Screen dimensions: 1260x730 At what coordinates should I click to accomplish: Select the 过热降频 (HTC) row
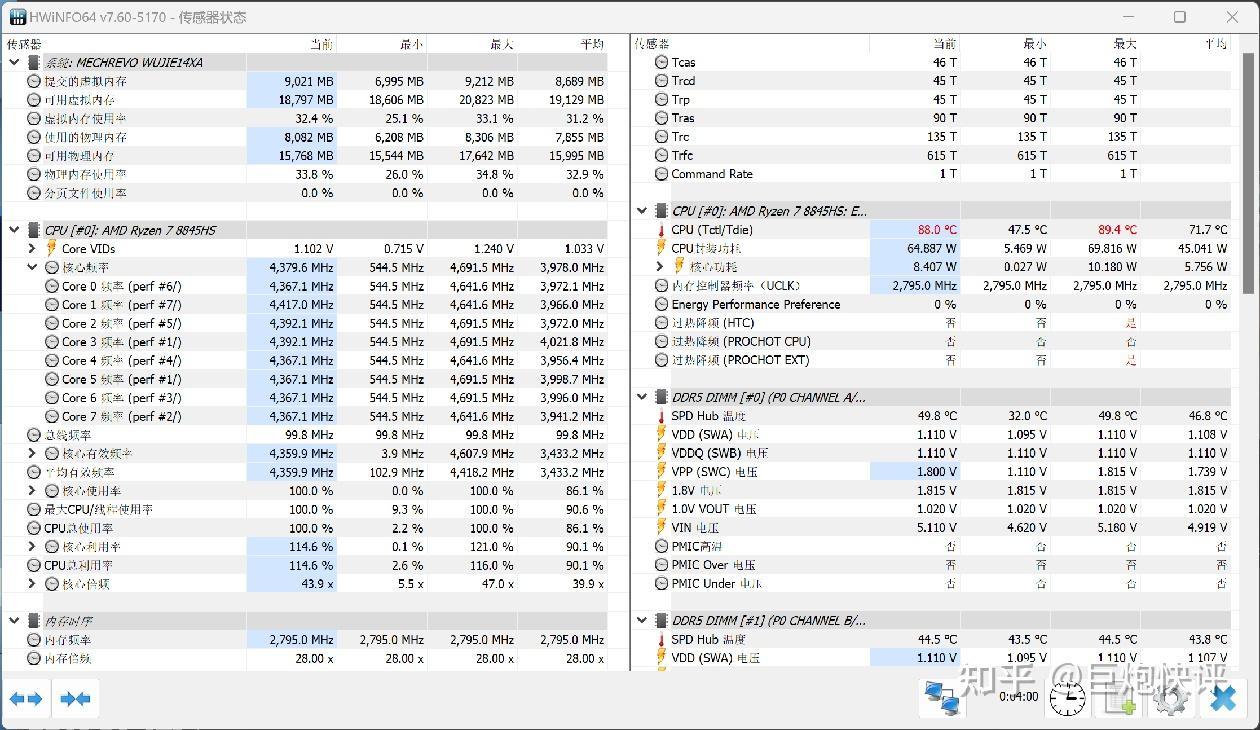point(934,323)
